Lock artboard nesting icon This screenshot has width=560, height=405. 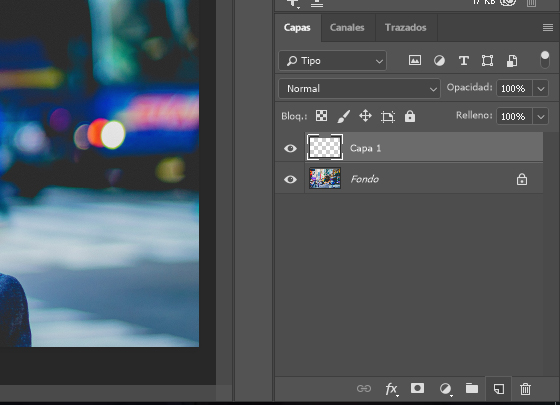click(388, 116)
